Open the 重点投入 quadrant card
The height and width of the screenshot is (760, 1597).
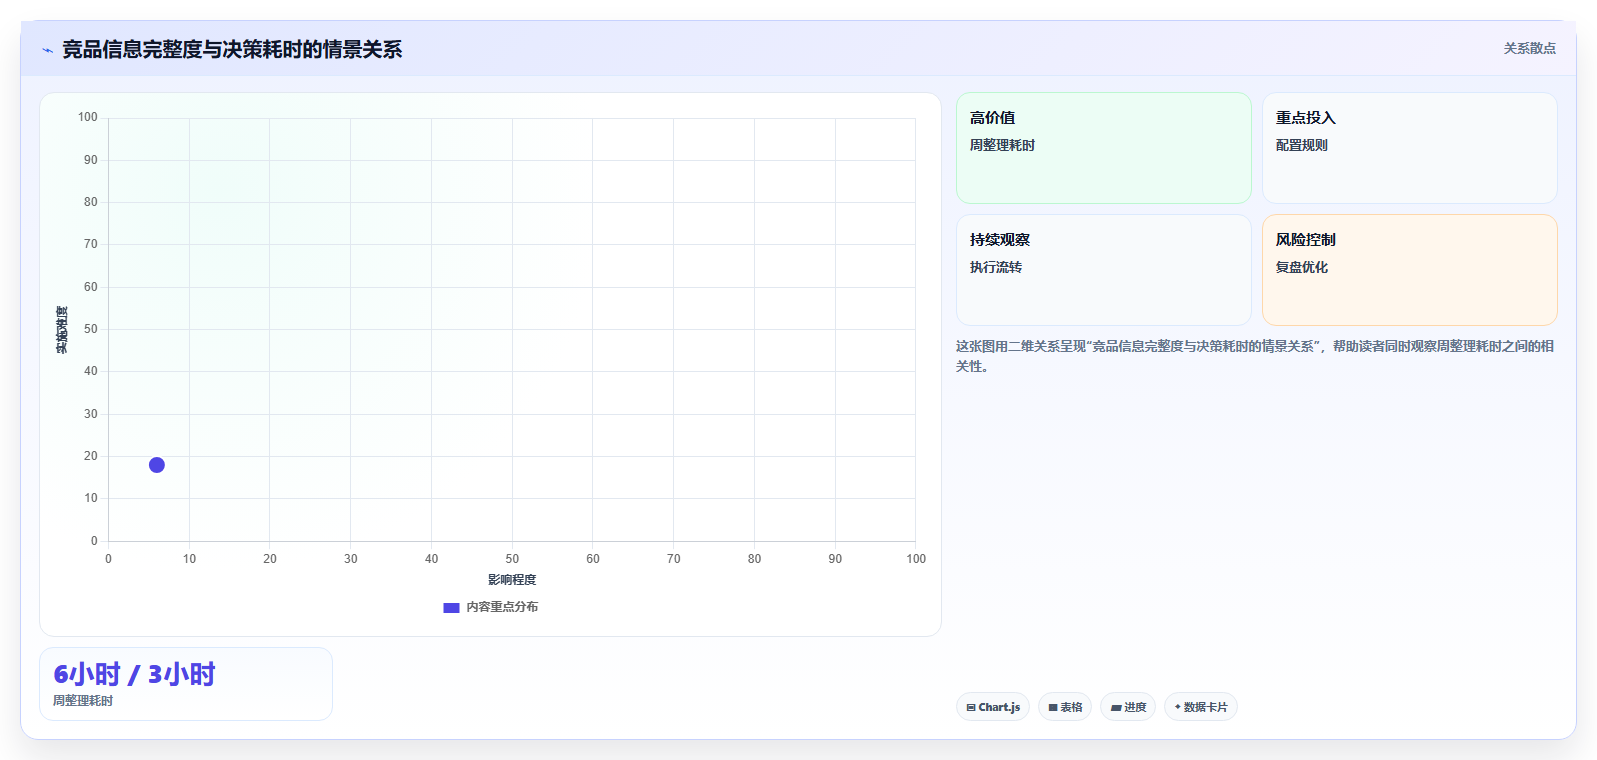[1409, 148]
